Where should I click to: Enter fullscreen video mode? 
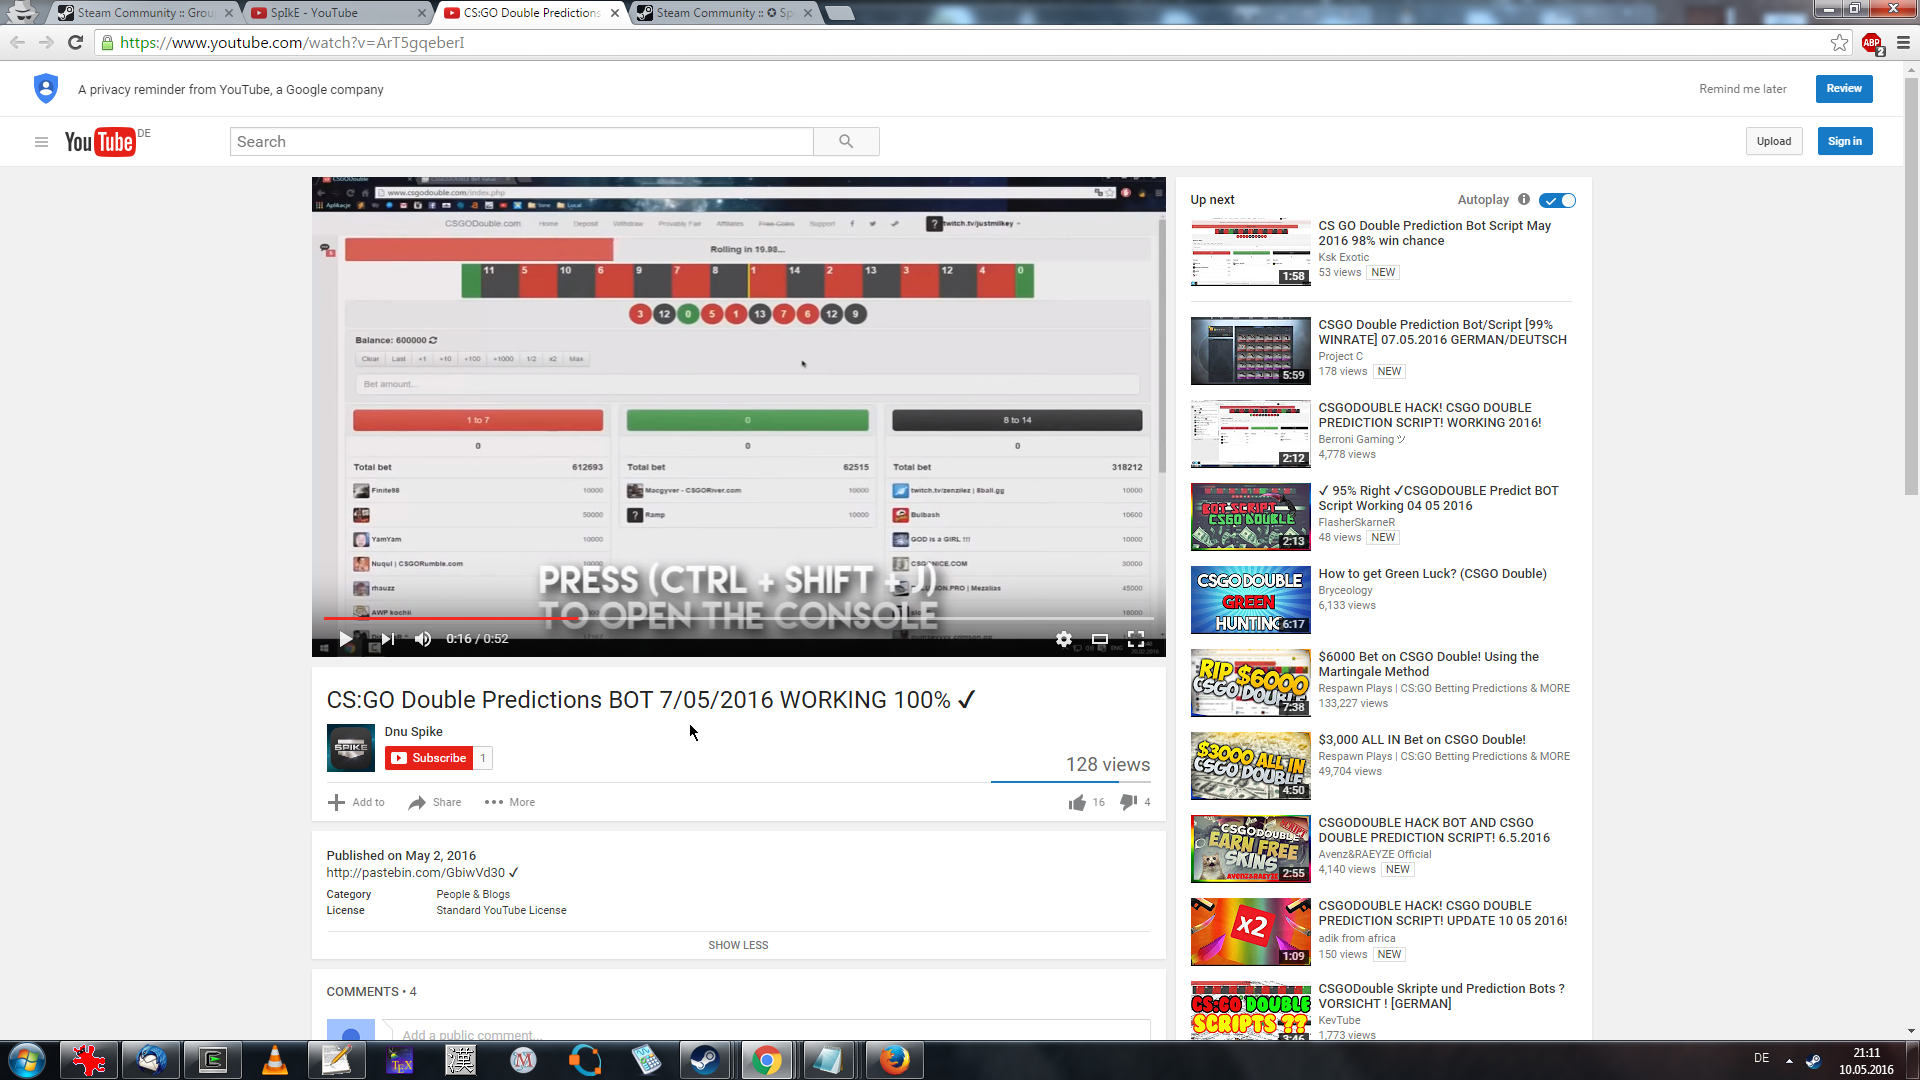point(1136,639)
